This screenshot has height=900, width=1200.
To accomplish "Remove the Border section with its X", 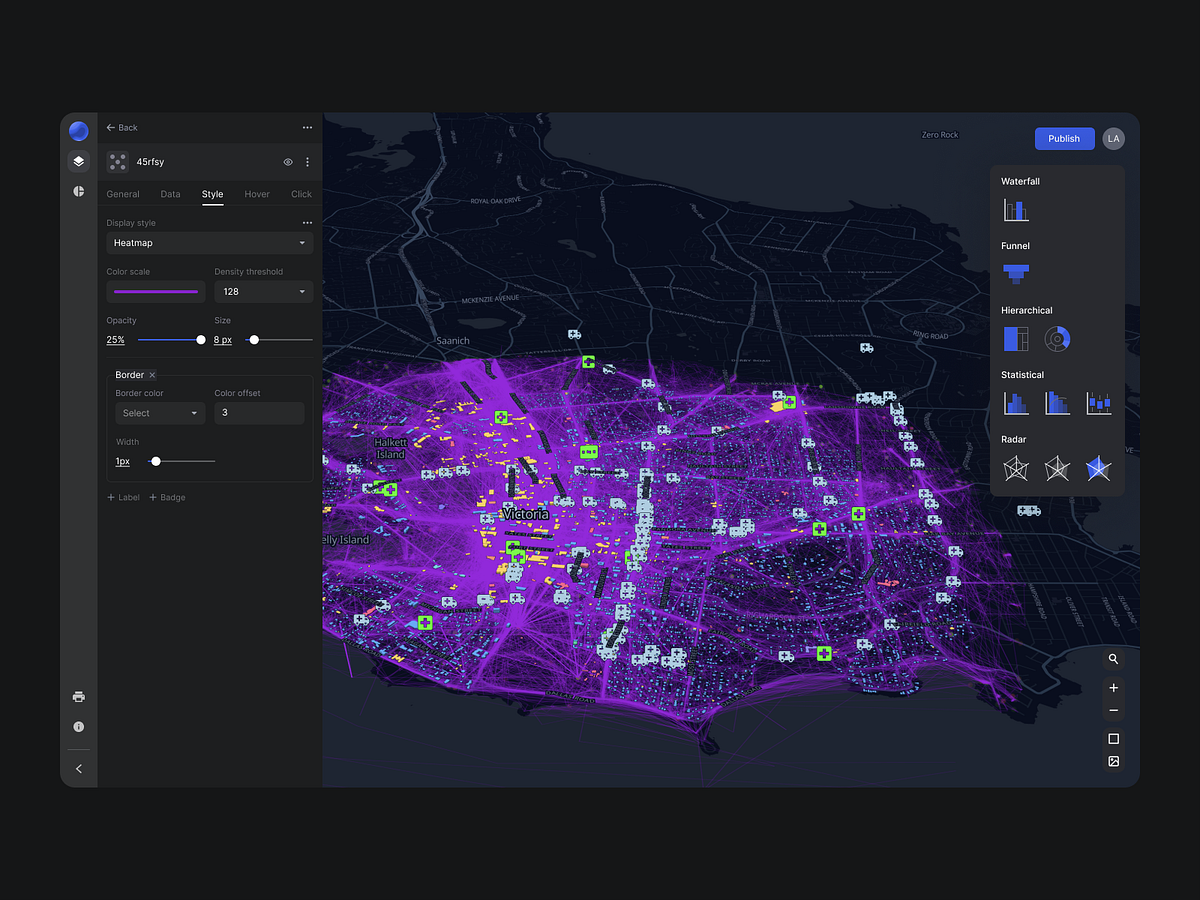I will (x=155, y=374).
